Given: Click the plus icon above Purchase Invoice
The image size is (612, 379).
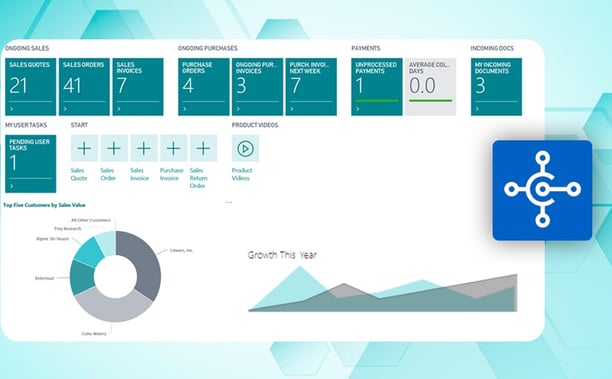Looking at the screenshot, I should pyautogui.click(x=174, y=148).
